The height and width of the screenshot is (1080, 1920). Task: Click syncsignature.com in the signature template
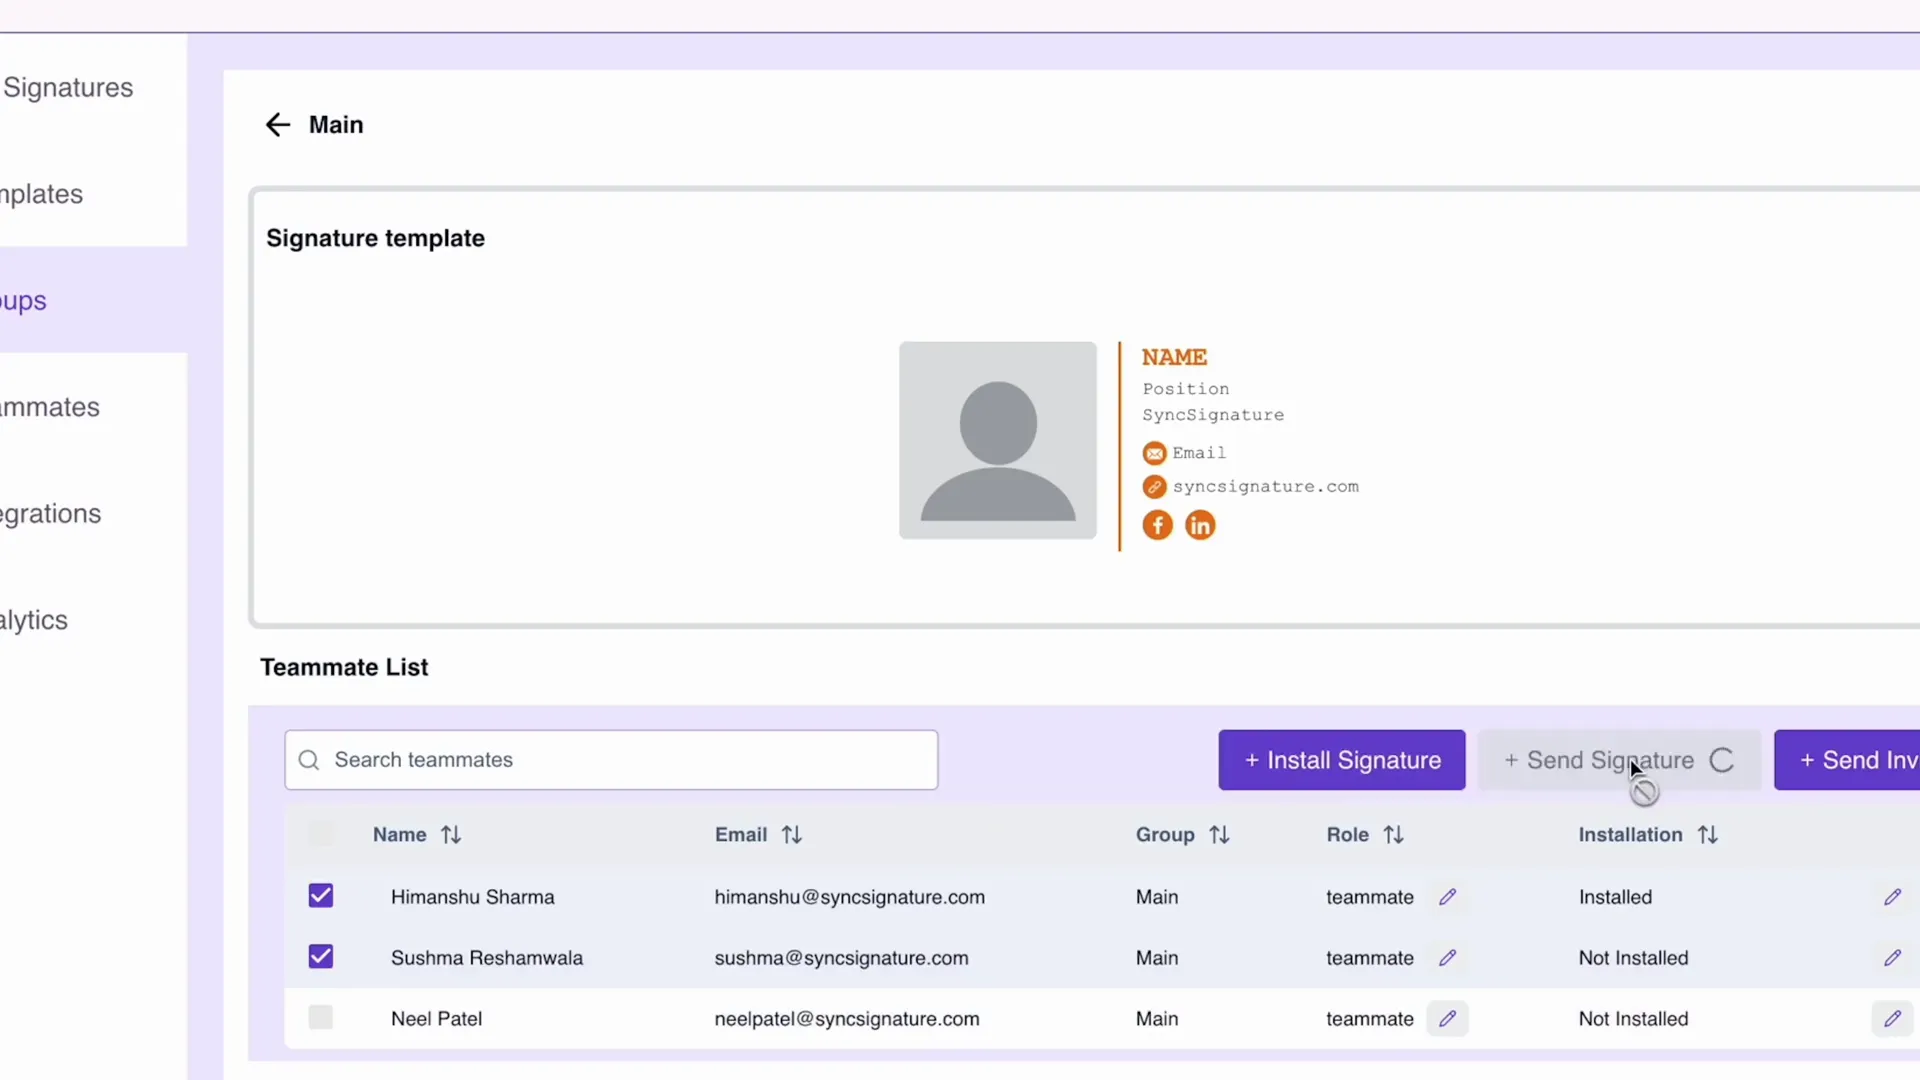1266,487
